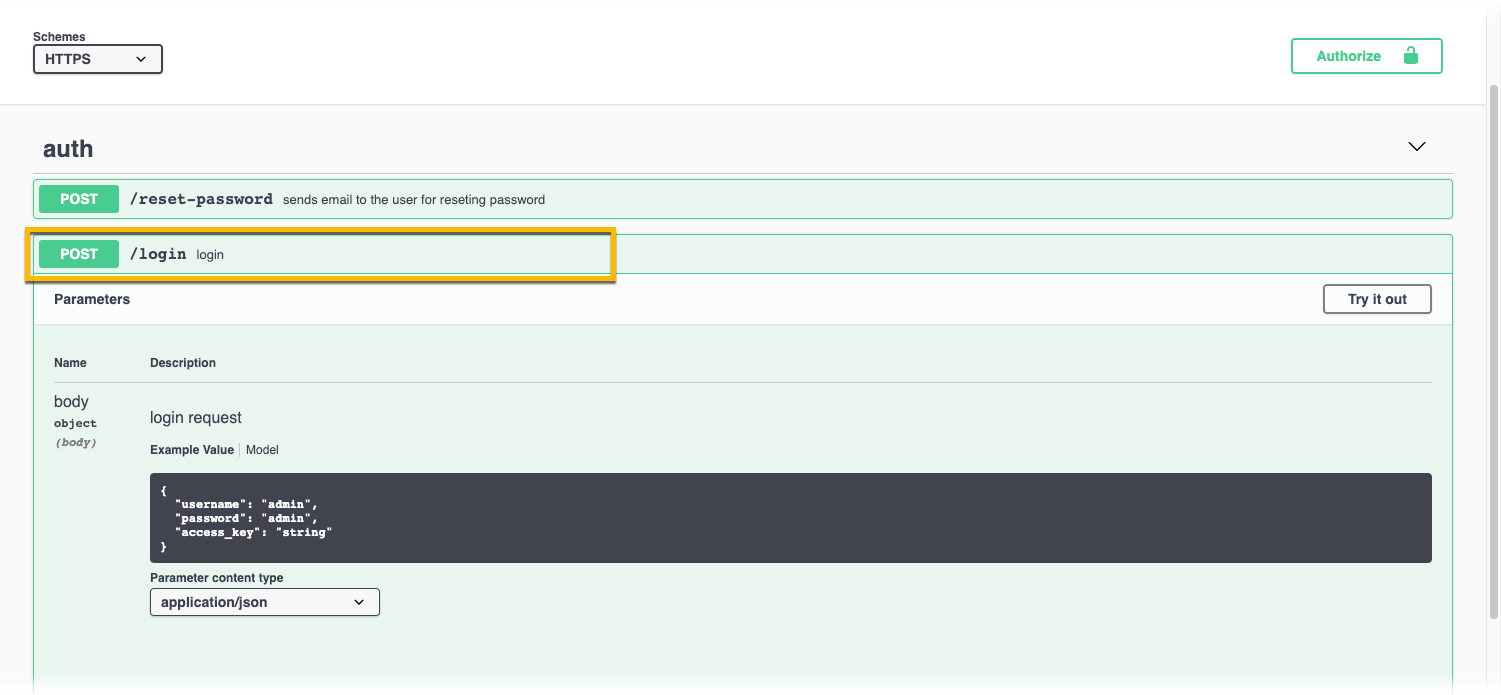Click the POST badge for /login
Screen dimensions: 1501x695
click(79, 254)
